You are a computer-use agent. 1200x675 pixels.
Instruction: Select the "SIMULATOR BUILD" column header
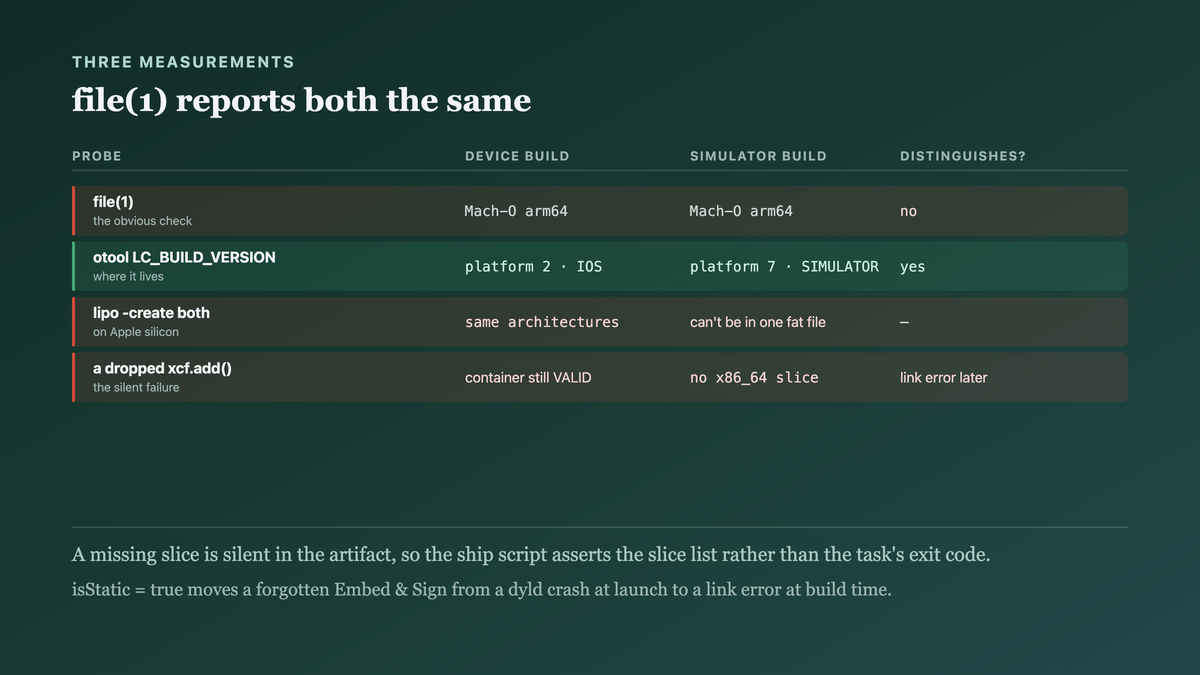click(758, 156)
